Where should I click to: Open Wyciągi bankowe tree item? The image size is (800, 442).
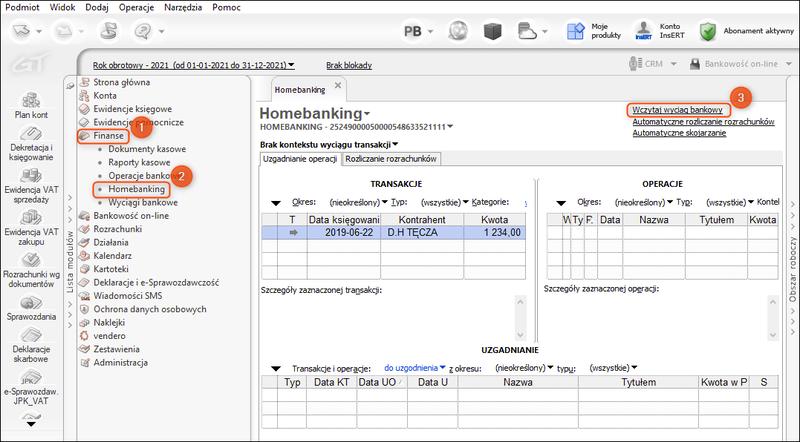click(143, 203)
